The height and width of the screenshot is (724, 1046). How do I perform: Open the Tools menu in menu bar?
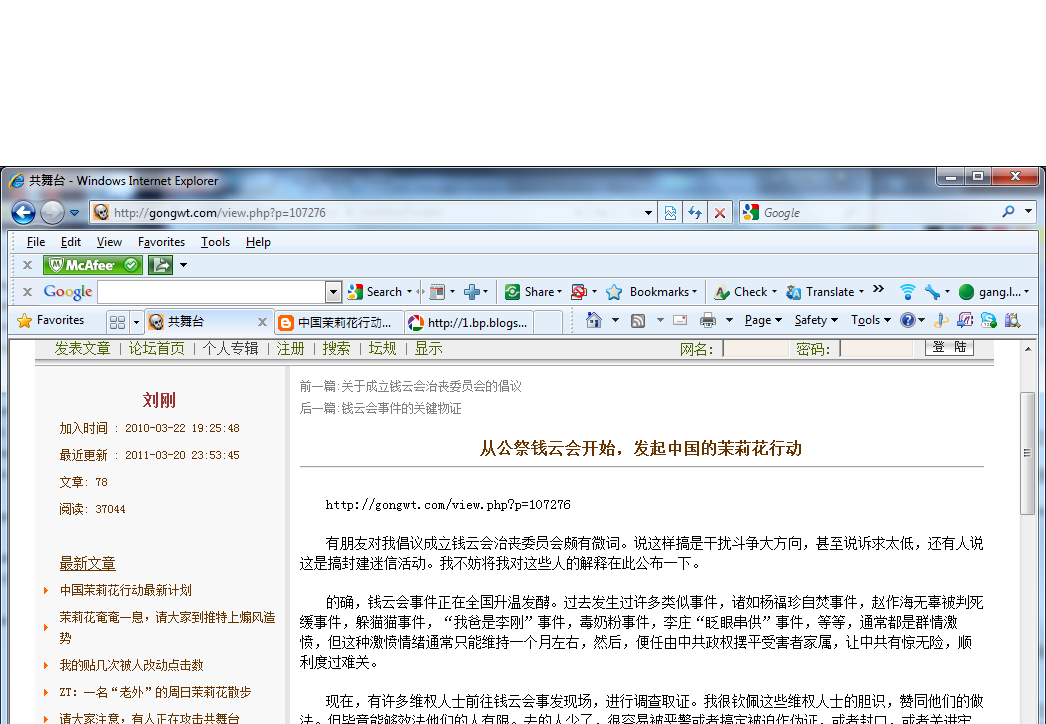click(215, 242)
